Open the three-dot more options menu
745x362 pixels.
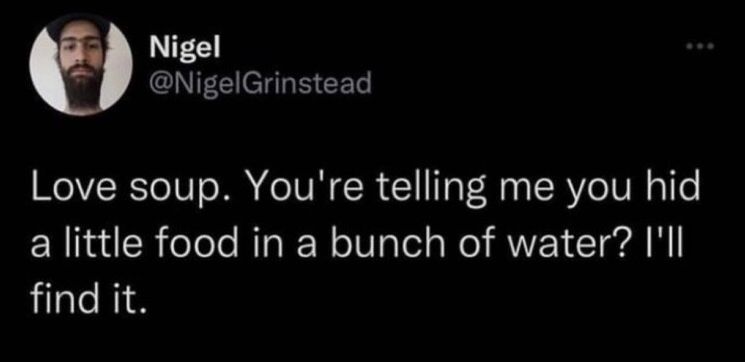click(701, 46)
